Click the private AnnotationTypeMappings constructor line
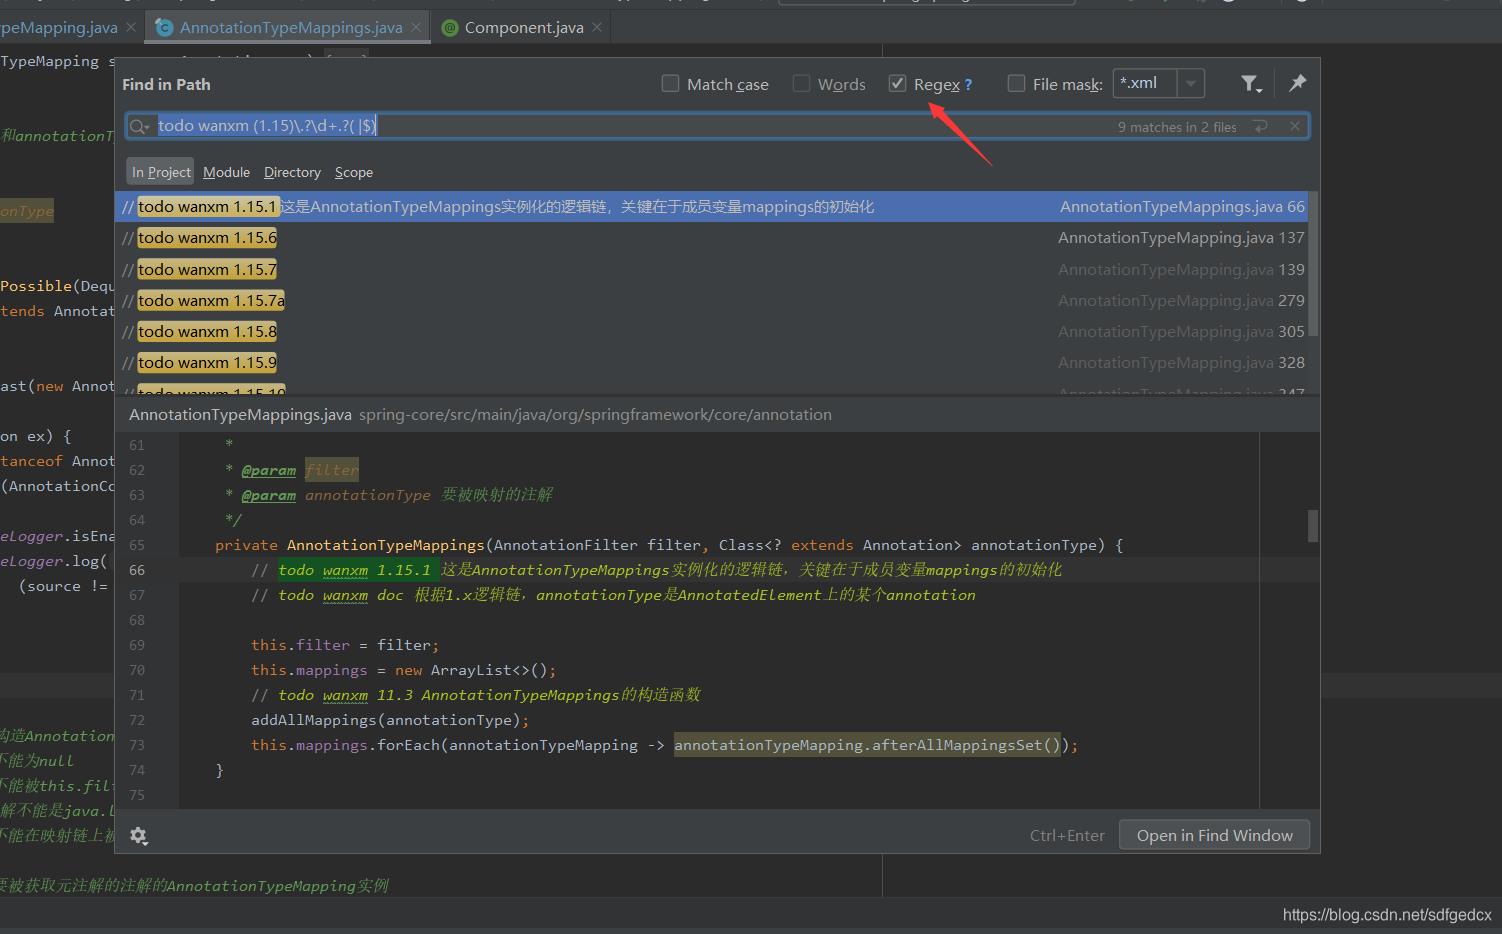 coord(669,545)
